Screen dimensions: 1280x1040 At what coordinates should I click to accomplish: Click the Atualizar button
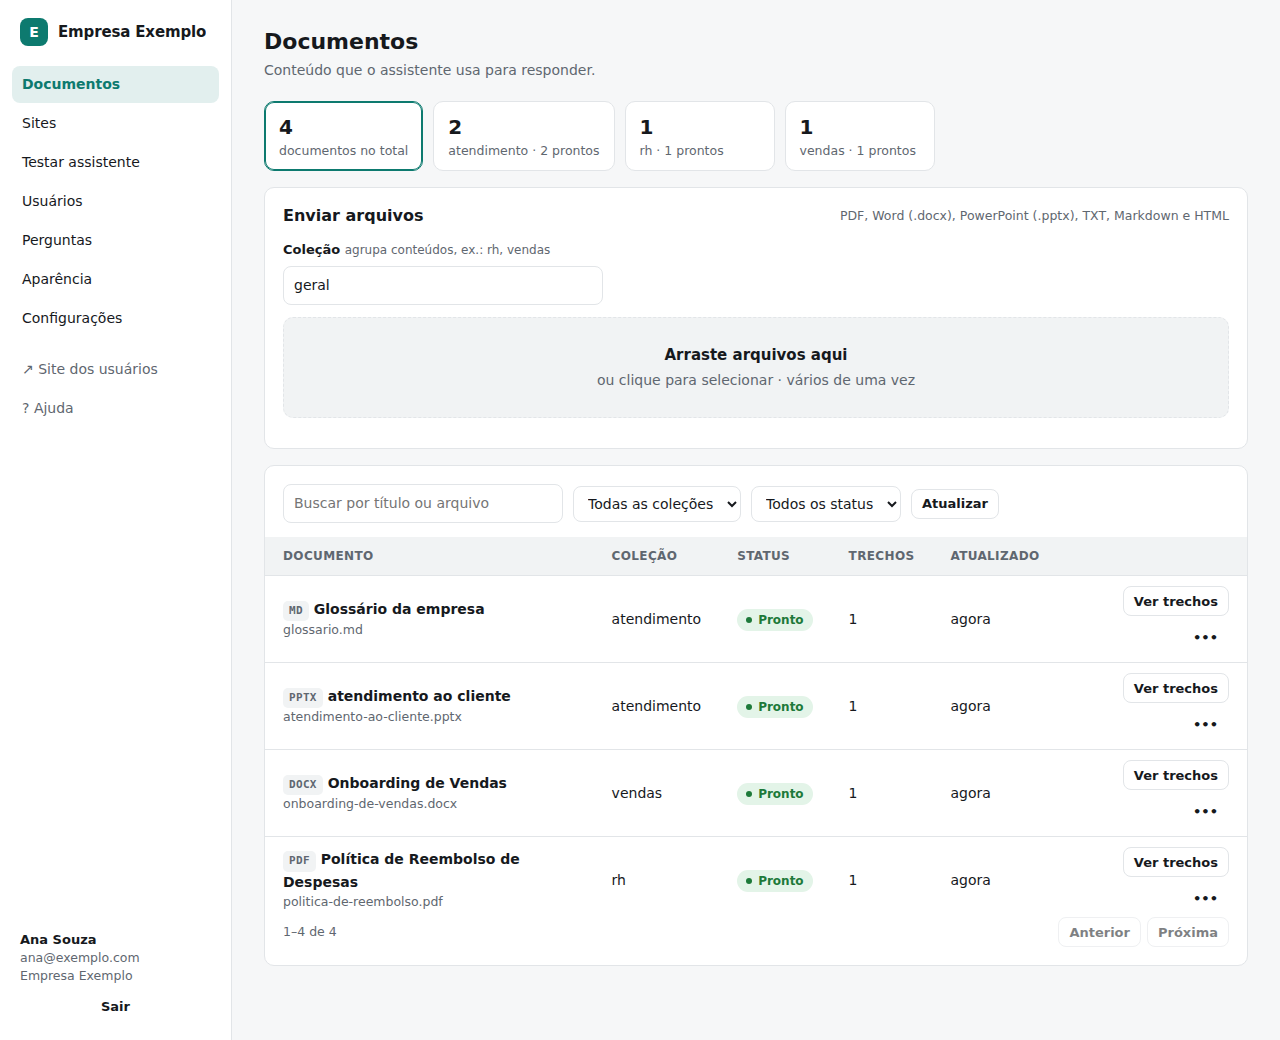coord(955,504)
